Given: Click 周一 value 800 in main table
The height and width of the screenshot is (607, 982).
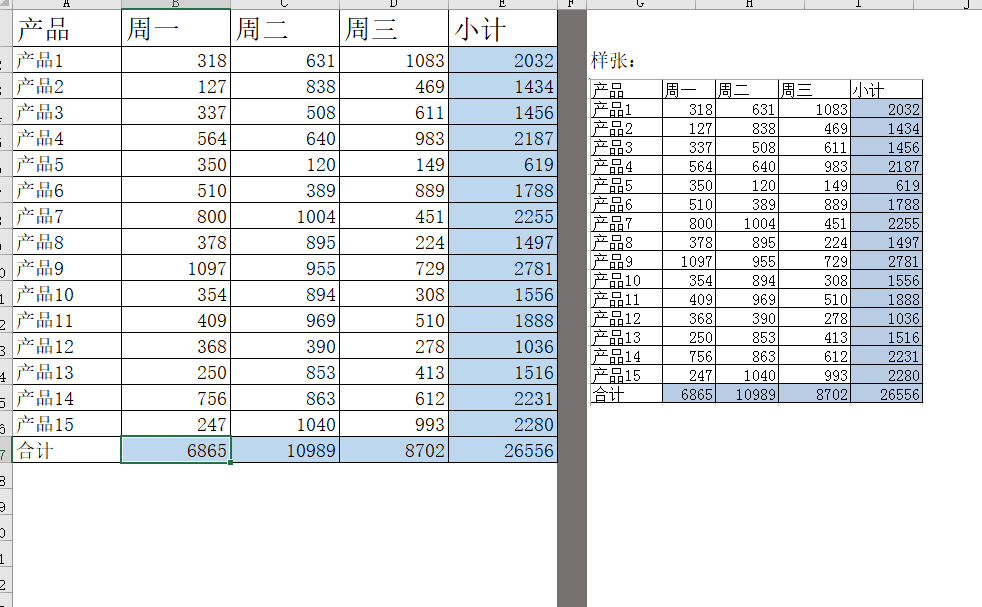Looking at the screenshot, I should pyautogui.click(x=176, y=216).
